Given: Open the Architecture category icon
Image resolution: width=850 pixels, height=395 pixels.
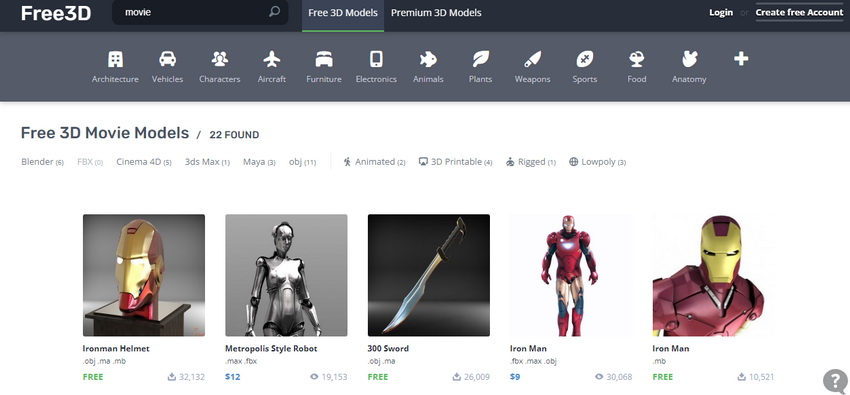Looking at the screenshot, I should click(x=115, y=59).
